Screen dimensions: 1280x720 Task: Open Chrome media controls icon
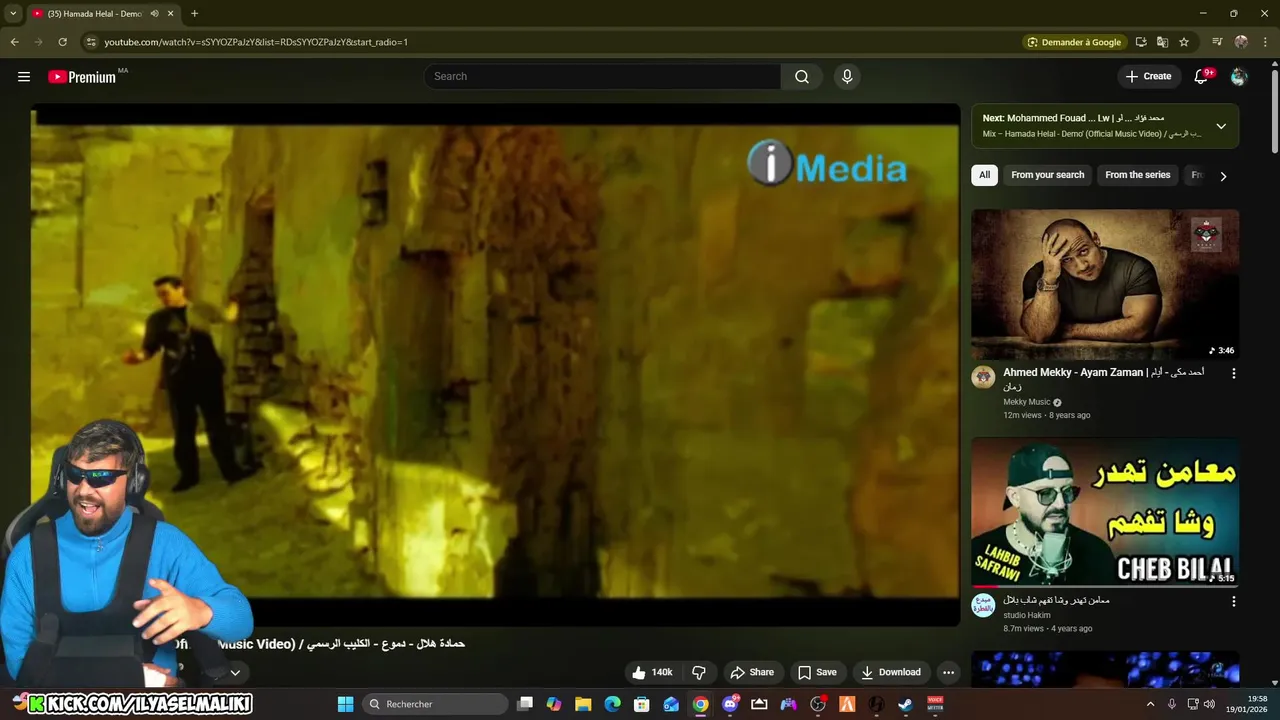pyautogui.click(x=1217, y=42)
